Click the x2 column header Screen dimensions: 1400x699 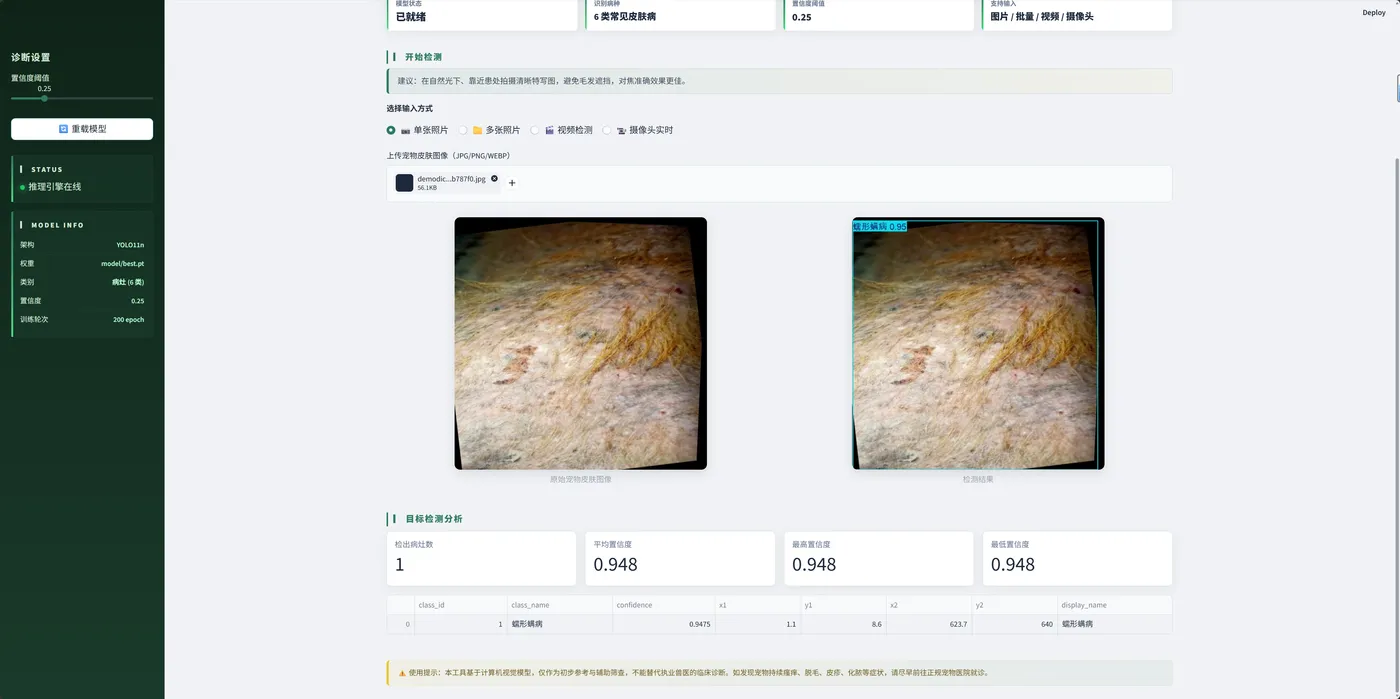pyautogui.click(x=930, y=605)
